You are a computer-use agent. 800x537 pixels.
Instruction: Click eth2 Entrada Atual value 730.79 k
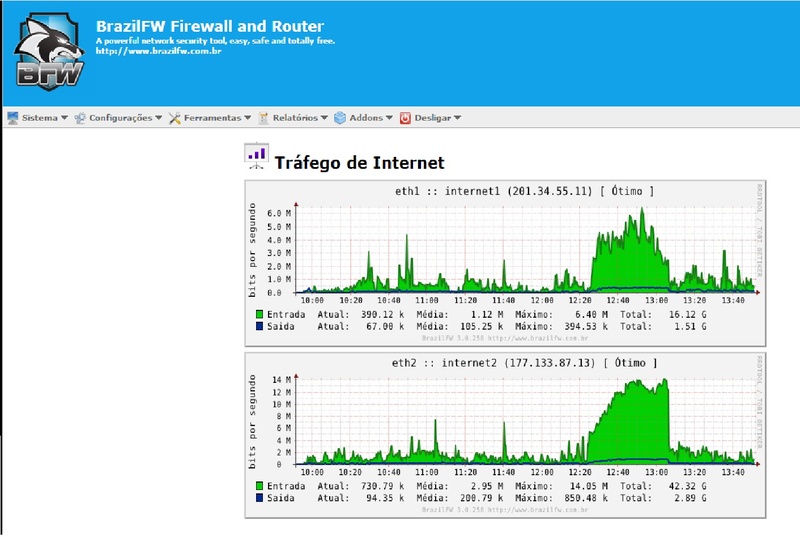[x=383, y=487]
